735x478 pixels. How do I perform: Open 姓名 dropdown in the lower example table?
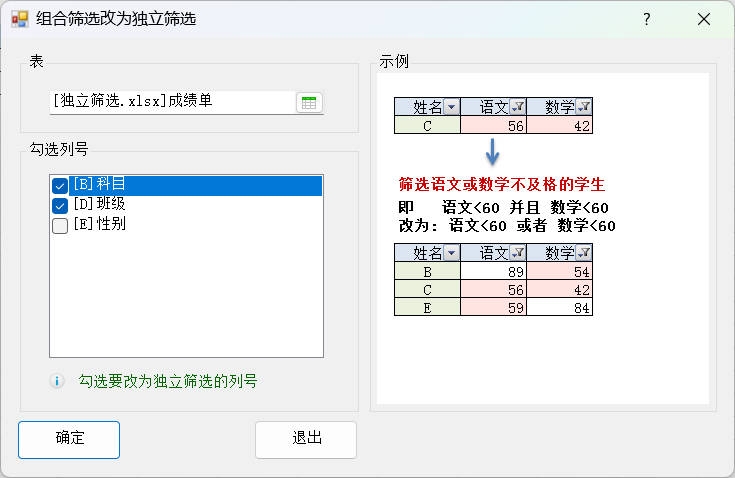[x=451, y=253]
